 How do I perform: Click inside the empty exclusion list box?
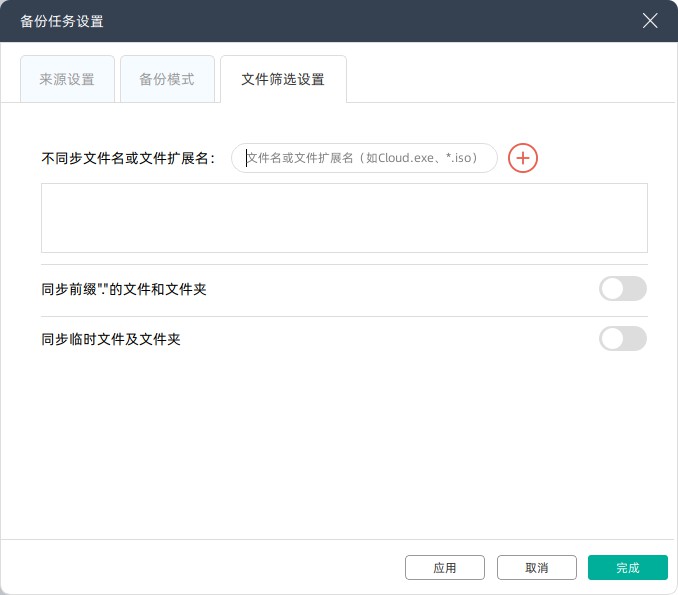pos(344,218)
